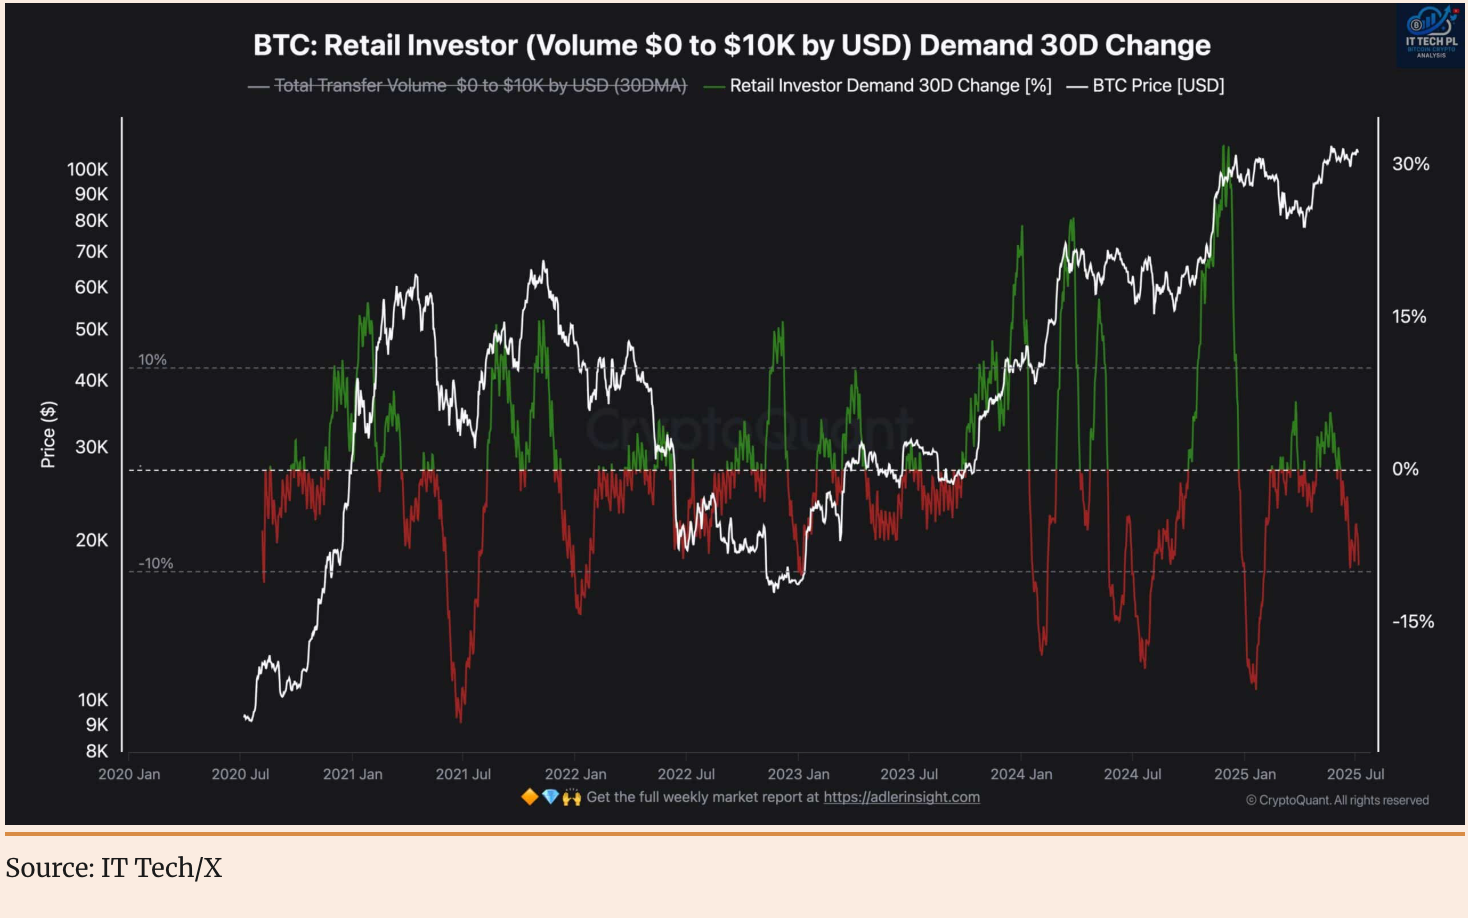Viewport: 1468px width, 918px height.
Task: Toggle the BTC Price [USD] legend entry
Action: 1158,86
